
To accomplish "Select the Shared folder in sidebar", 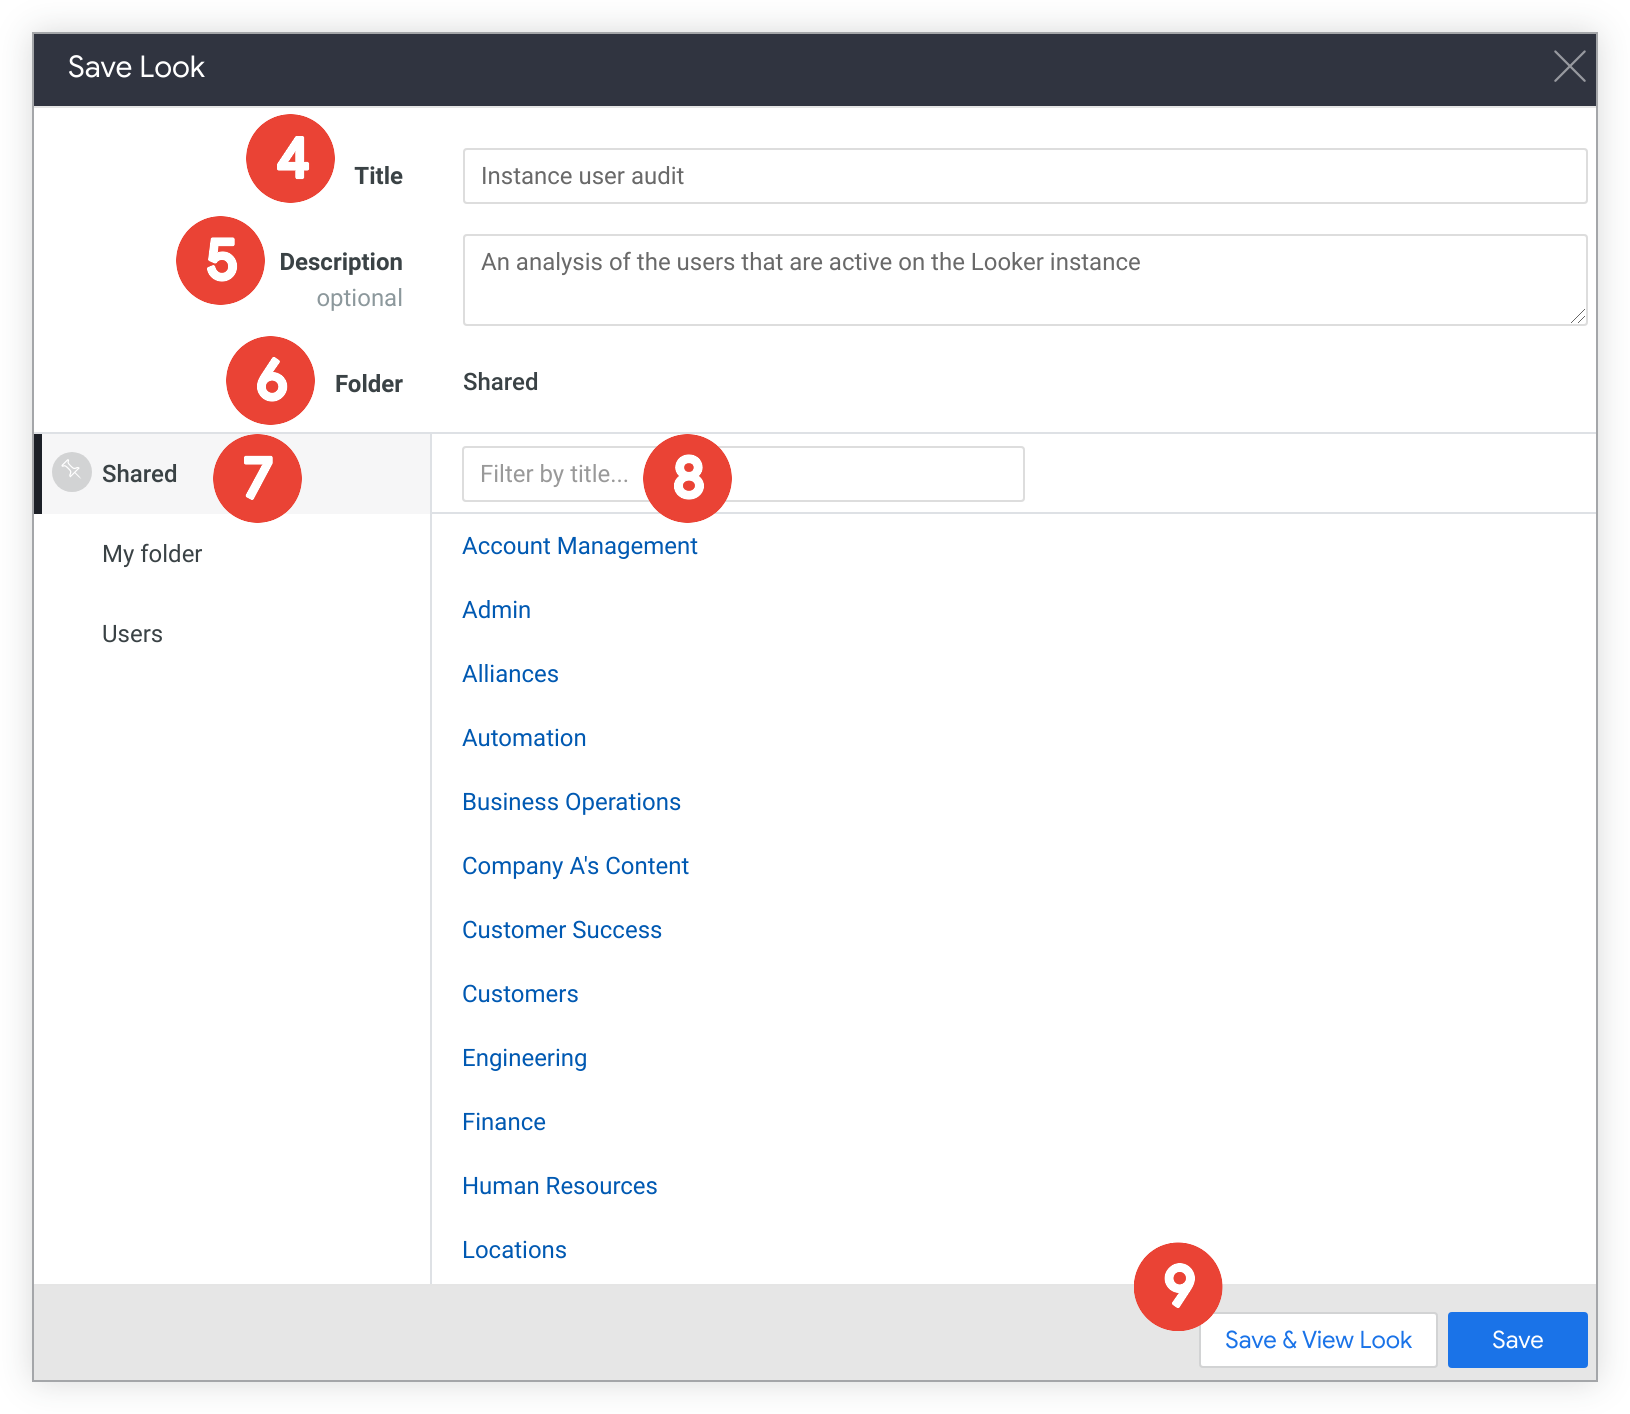I will pos(140,474).
